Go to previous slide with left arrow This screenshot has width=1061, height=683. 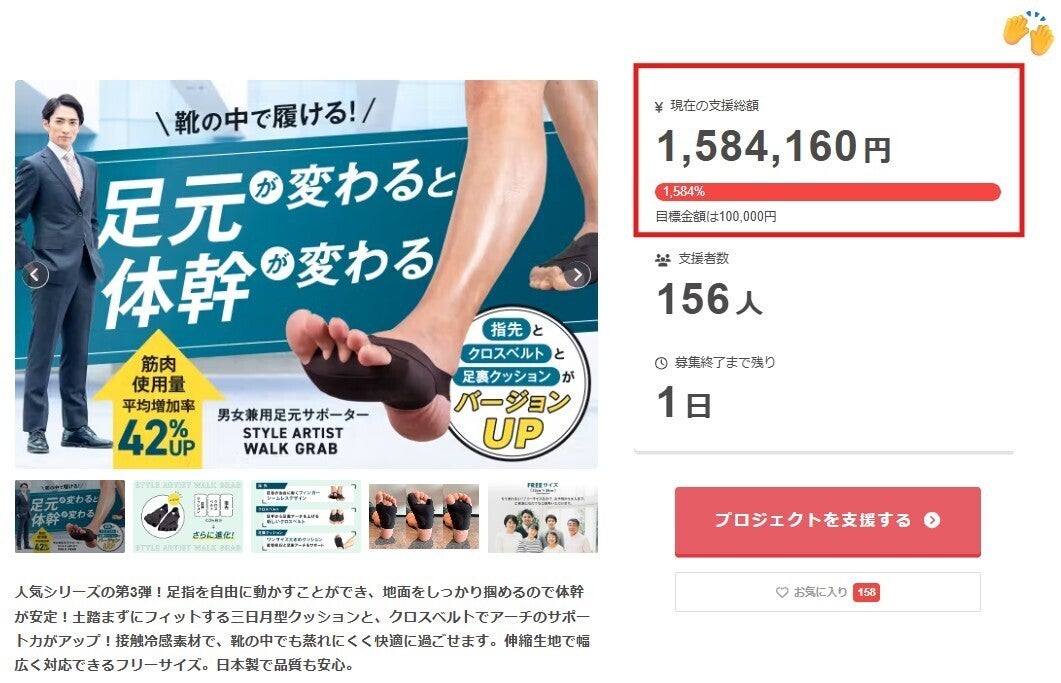point(35,275)
